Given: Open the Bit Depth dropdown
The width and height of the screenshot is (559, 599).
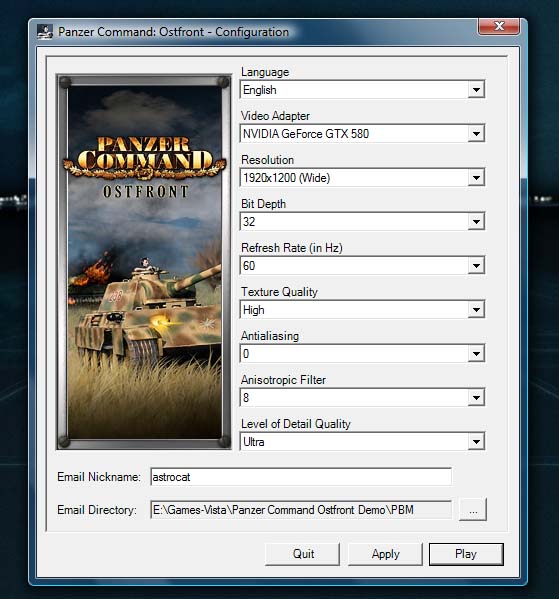Looking at the screenshot, I should (362, 222).
